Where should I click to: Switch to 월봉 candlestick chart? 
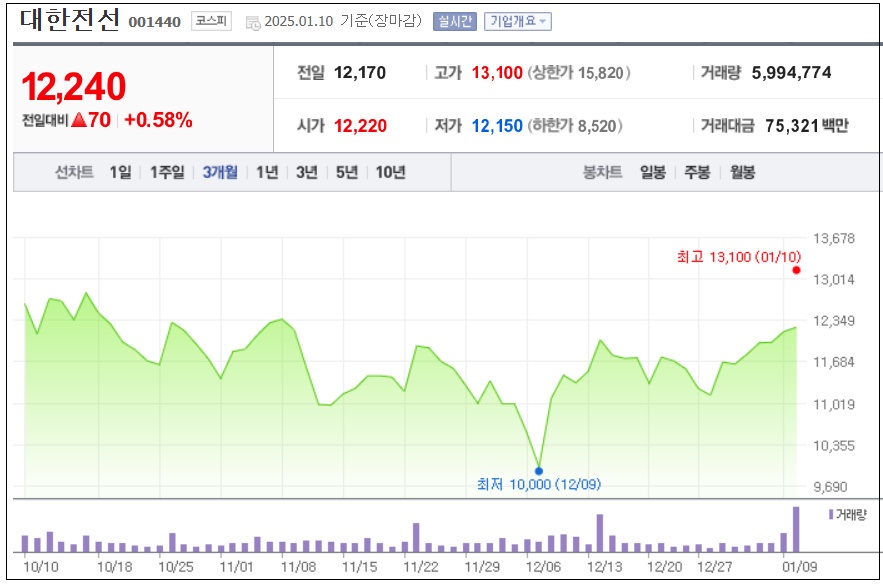[742, 172]
